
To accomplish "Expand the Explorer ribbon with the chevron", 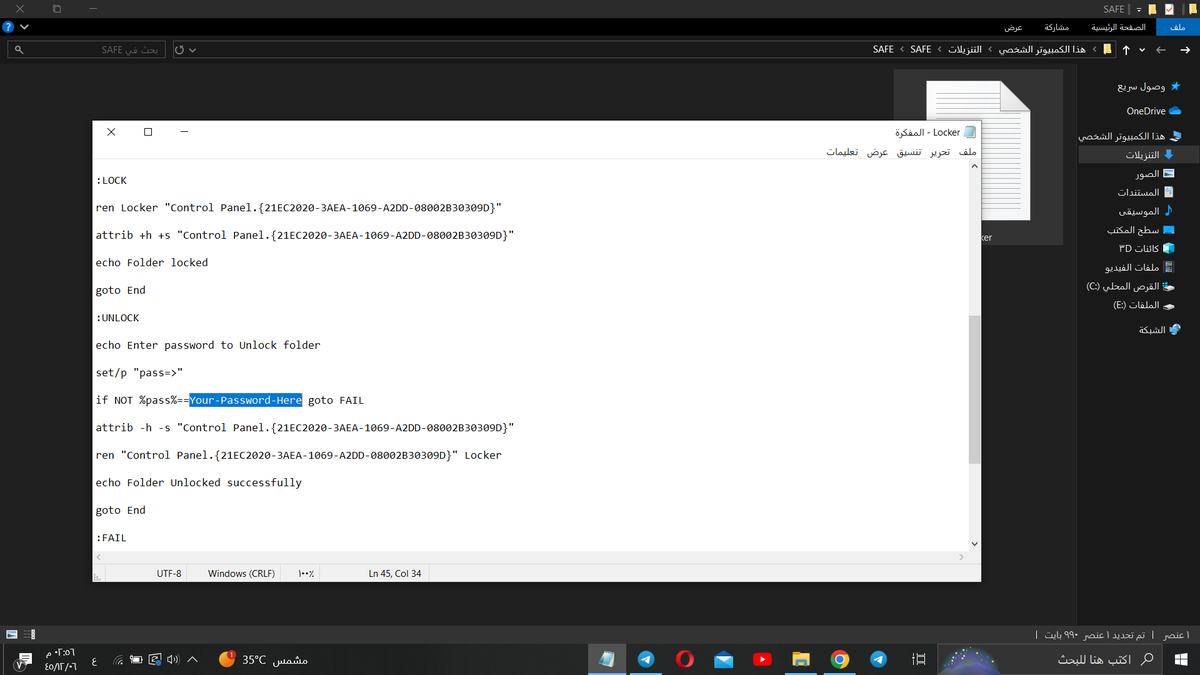I will click(25, 27).
